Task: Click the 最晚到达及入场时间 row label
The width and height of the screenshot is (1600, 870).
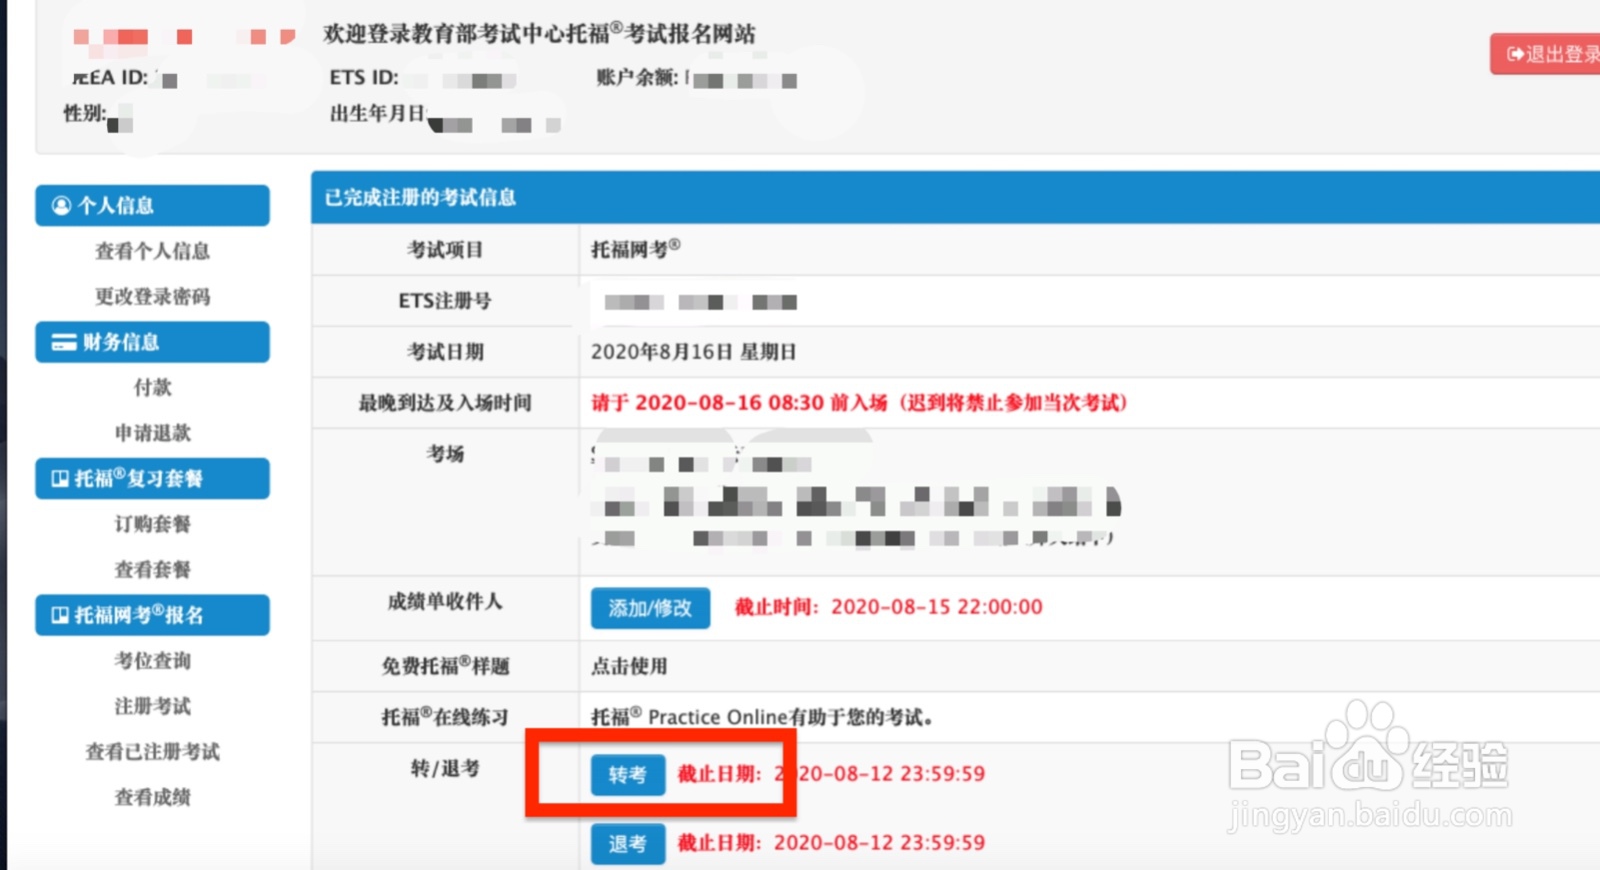Action: 445,403
